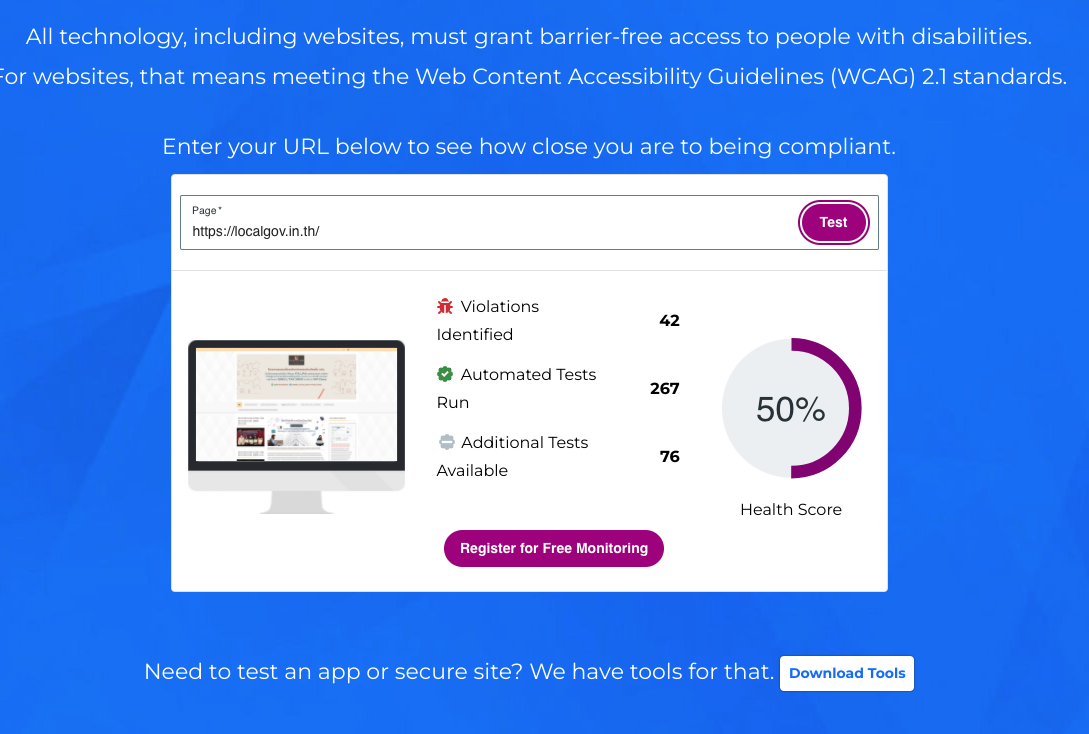Click the automated tests count 267

click(x=665, y=389)
